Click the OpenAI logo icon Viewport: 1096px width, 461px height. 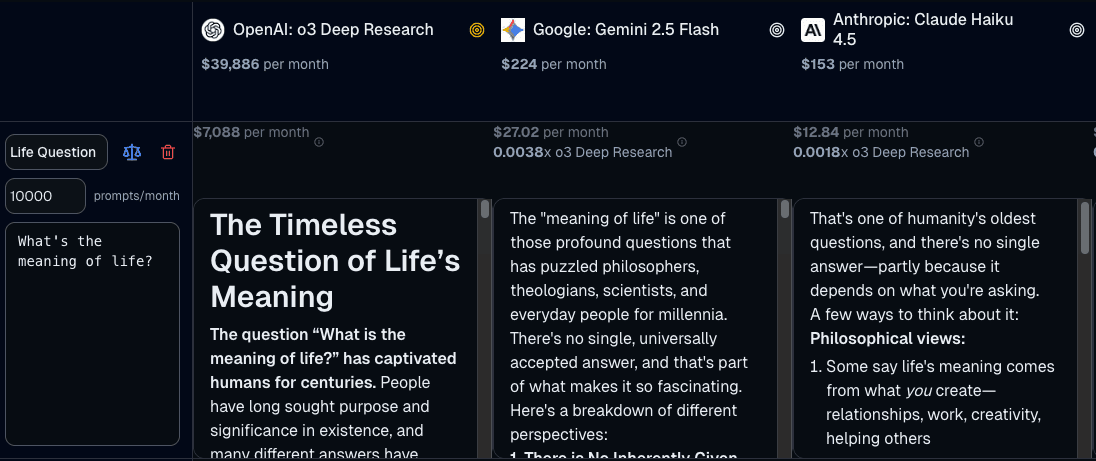tap(213, 30)
